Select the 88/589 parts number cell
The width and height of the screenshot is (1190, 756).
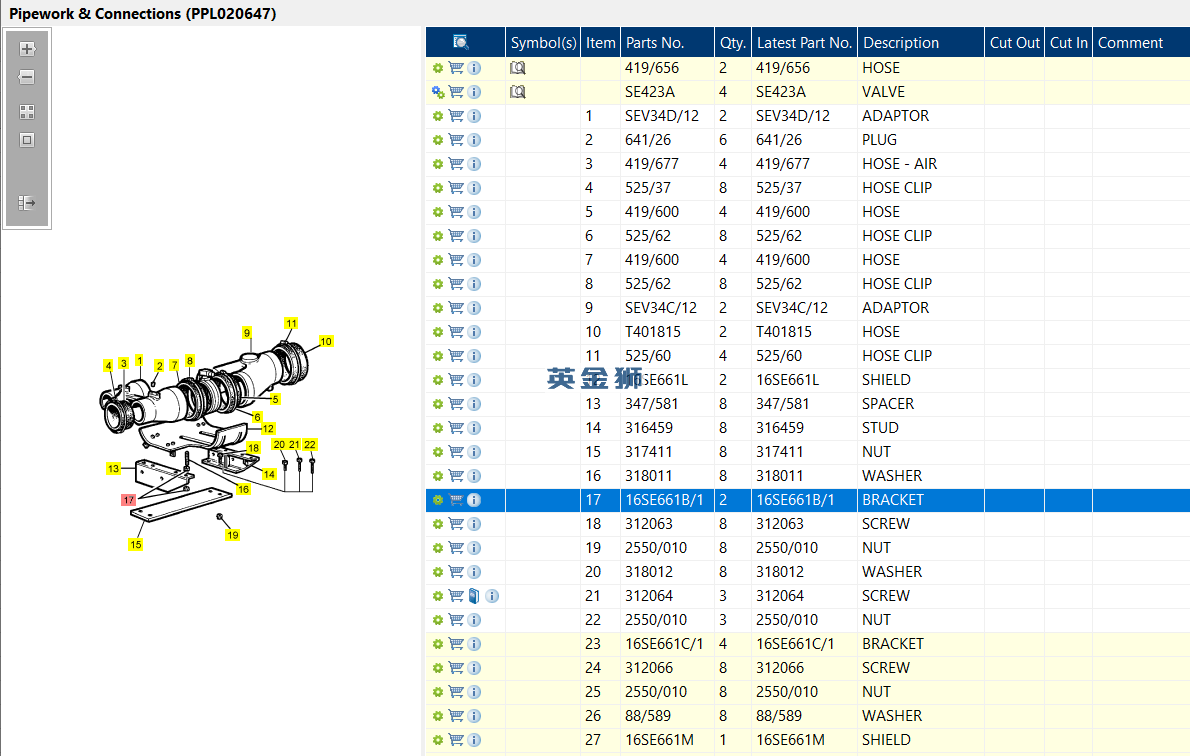click(x=648, y=716)
